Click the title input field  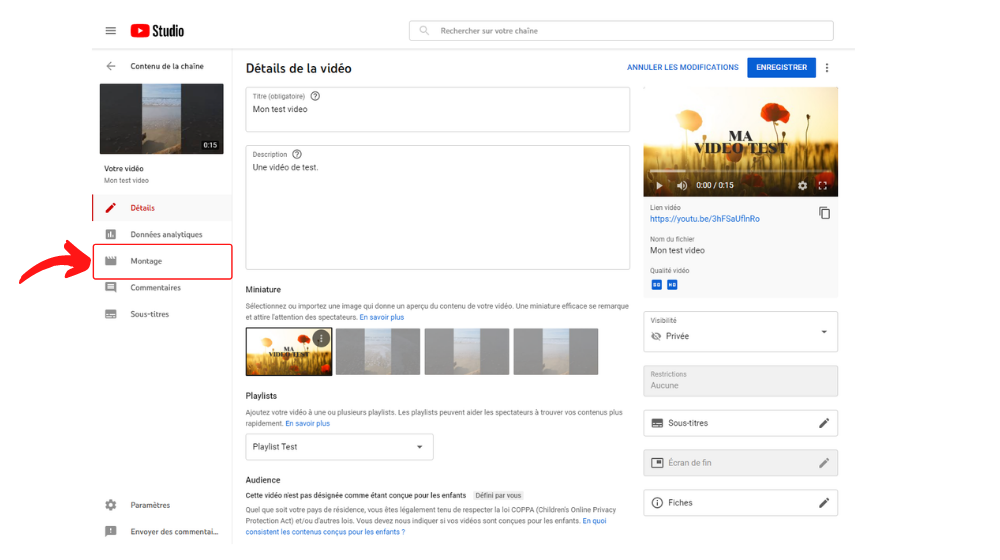(438, 110)
